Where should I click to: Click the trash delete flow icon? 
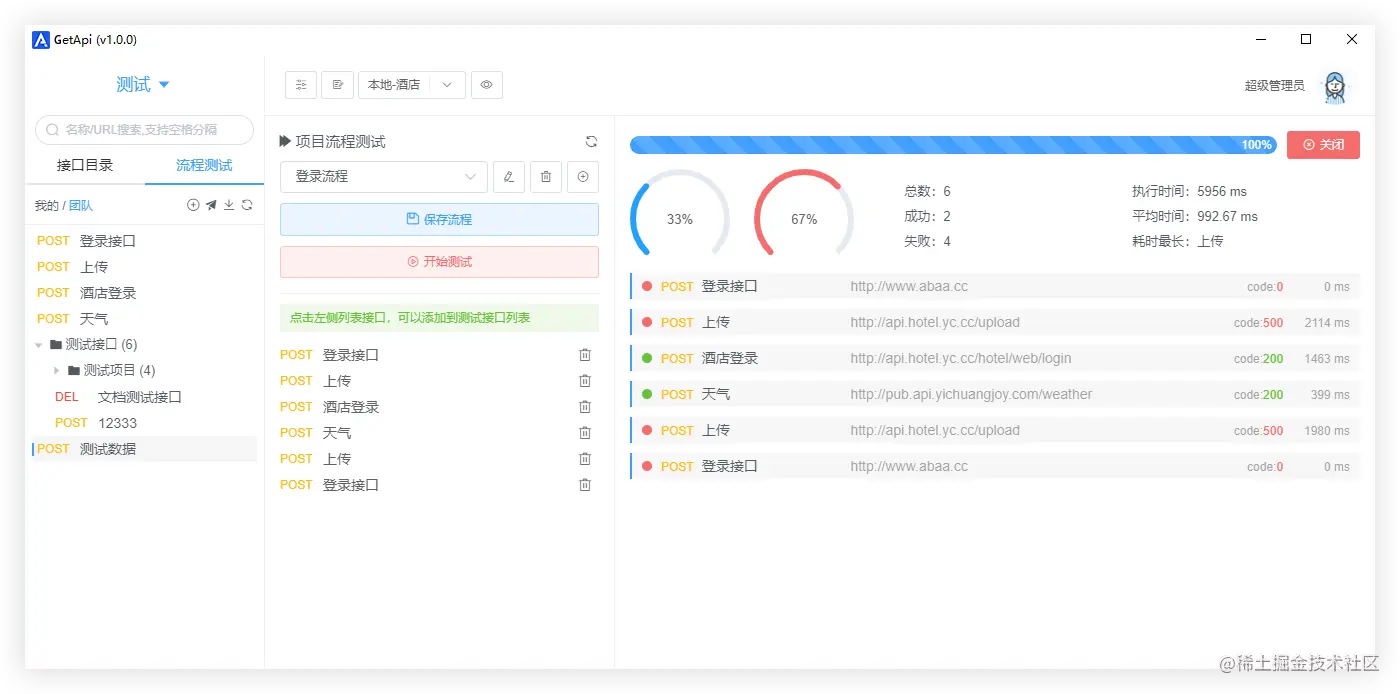(x=546, y=177)
